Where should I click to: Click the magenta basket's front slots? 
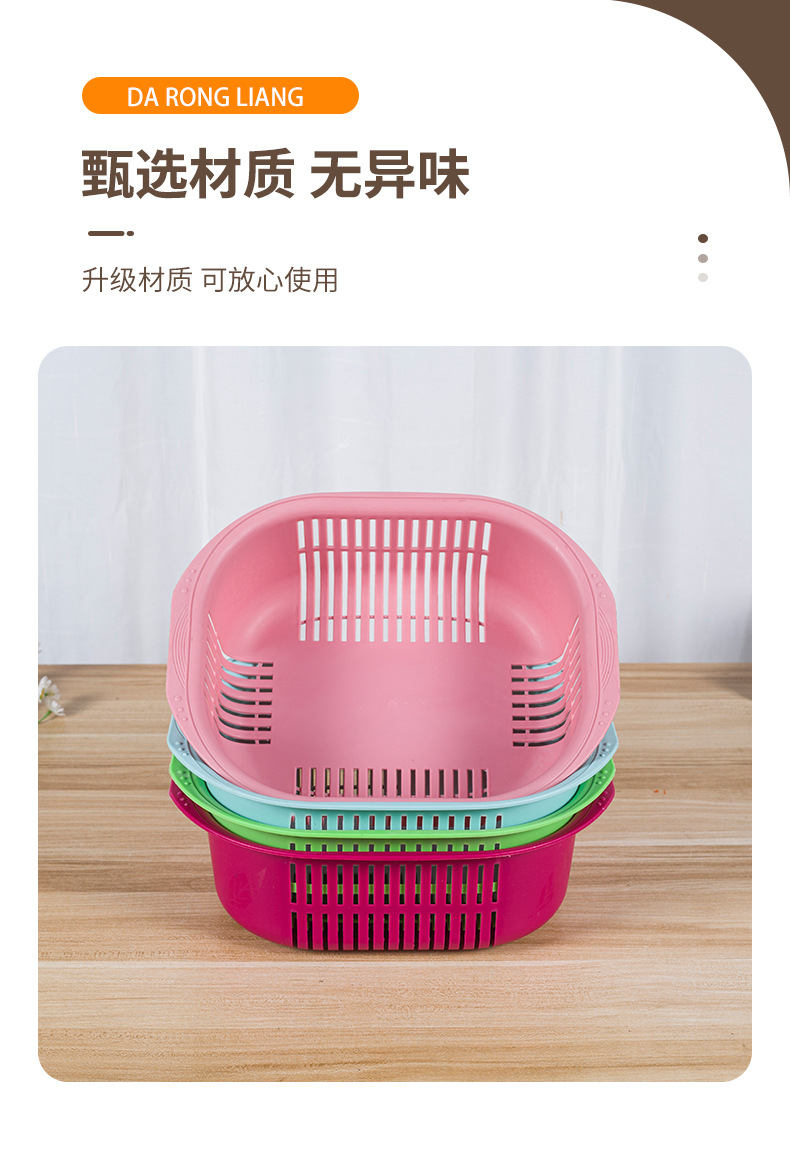393,904
